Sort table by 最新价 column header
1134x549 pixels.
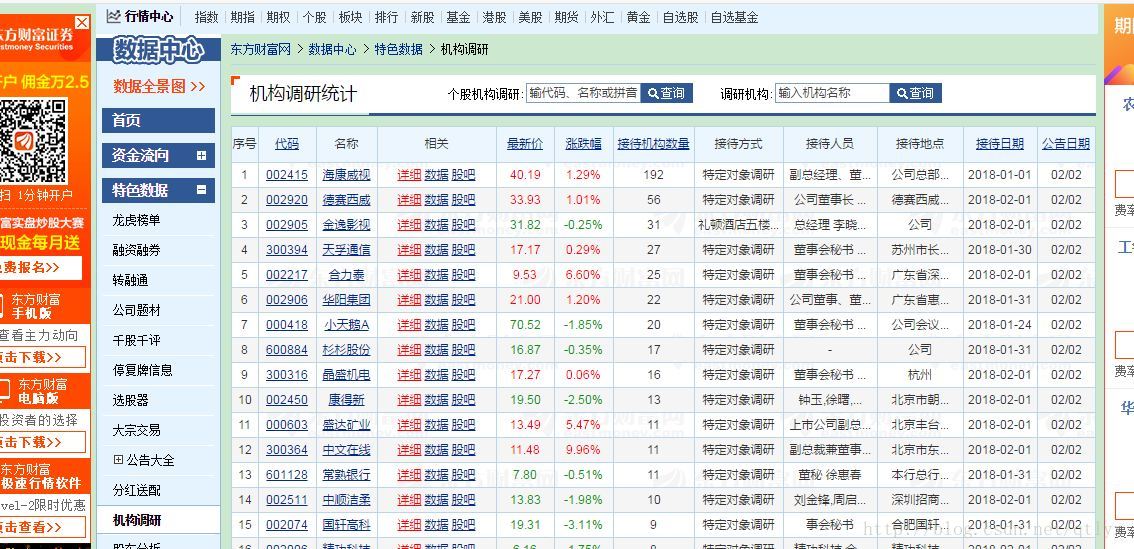coord(525,144)
